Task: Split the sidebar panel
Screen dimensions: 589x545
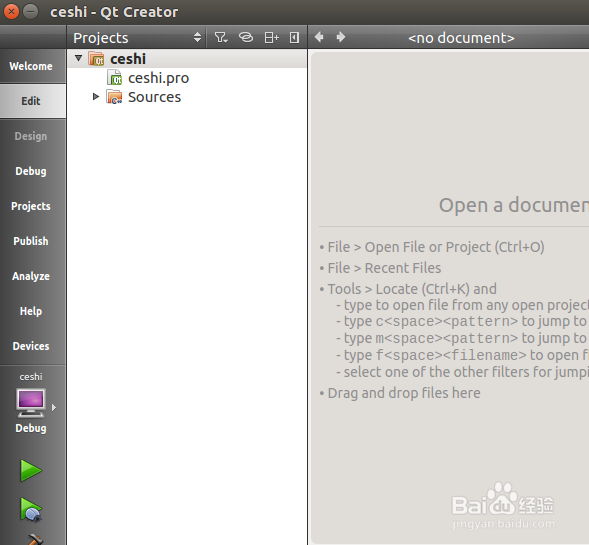Action: 271,38
